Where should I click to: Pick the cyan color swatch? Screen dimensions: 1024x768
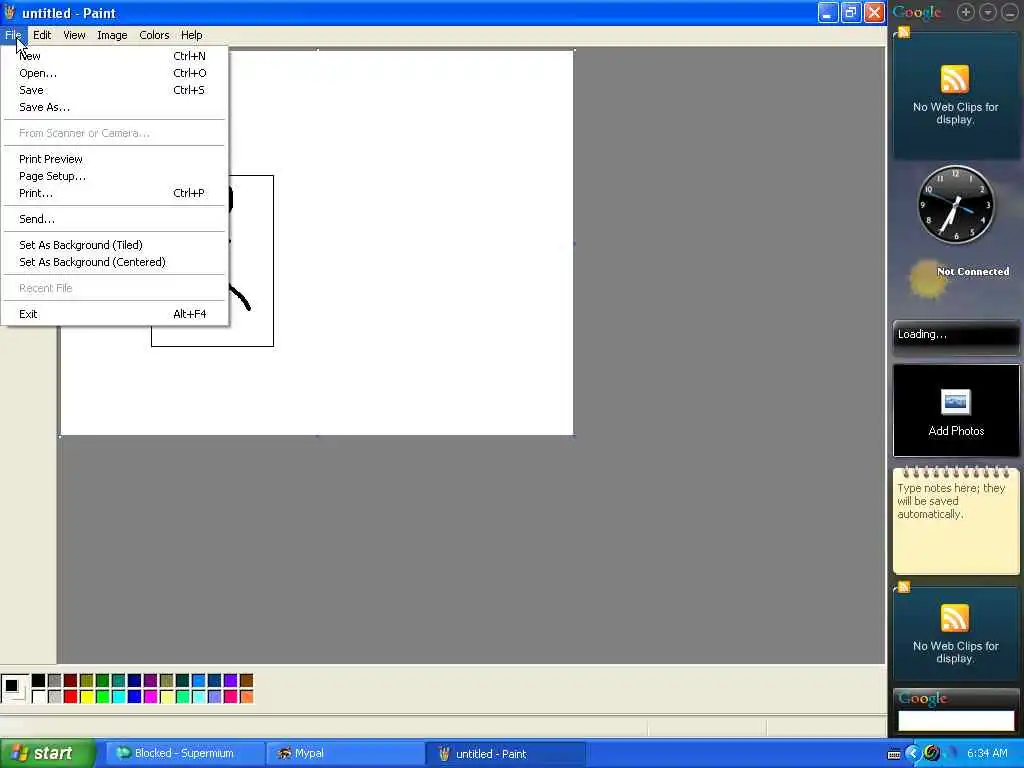(118, 697)
